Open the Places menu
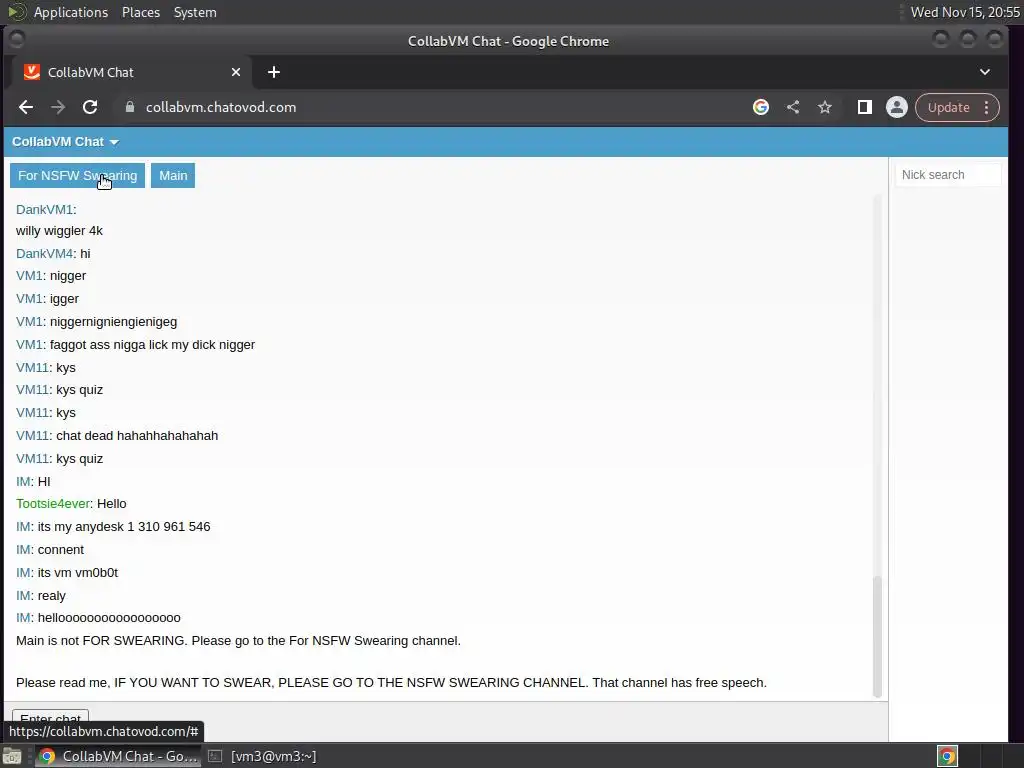This screenshot has height=768, width=1024. (141, 12)
